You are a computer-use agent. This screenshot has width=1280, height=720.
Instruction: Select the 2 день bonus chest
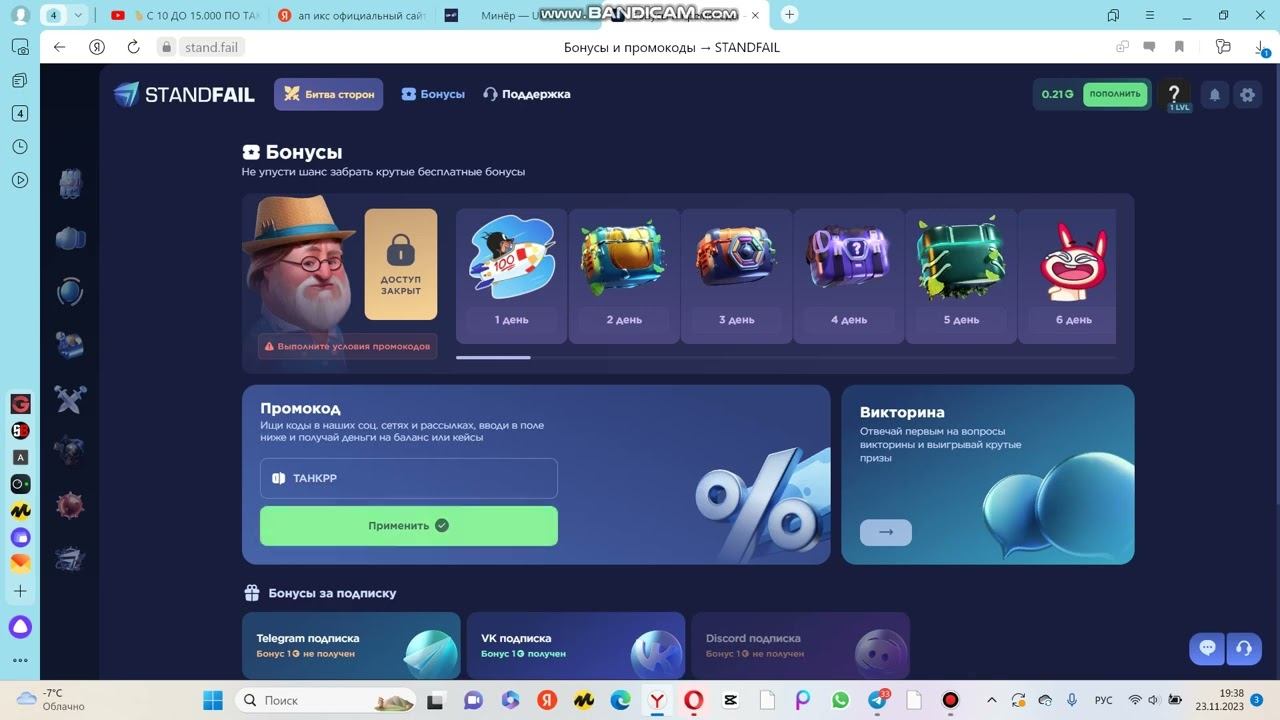[x=623, y=275]
